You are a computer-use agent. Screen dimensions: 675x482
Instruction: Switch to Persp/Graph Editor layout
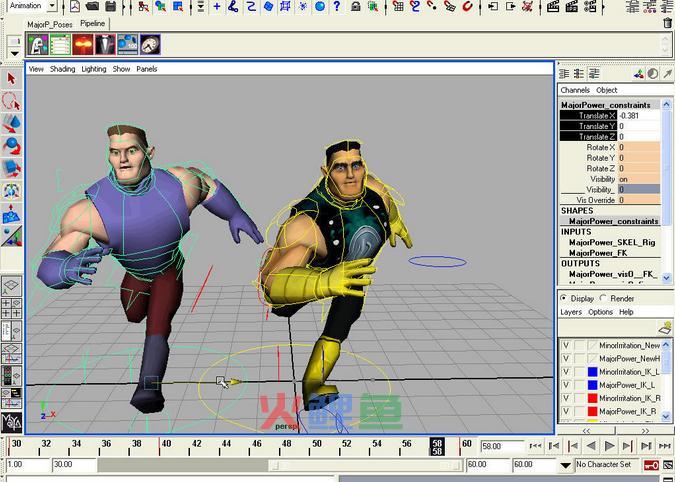[11, 353]
